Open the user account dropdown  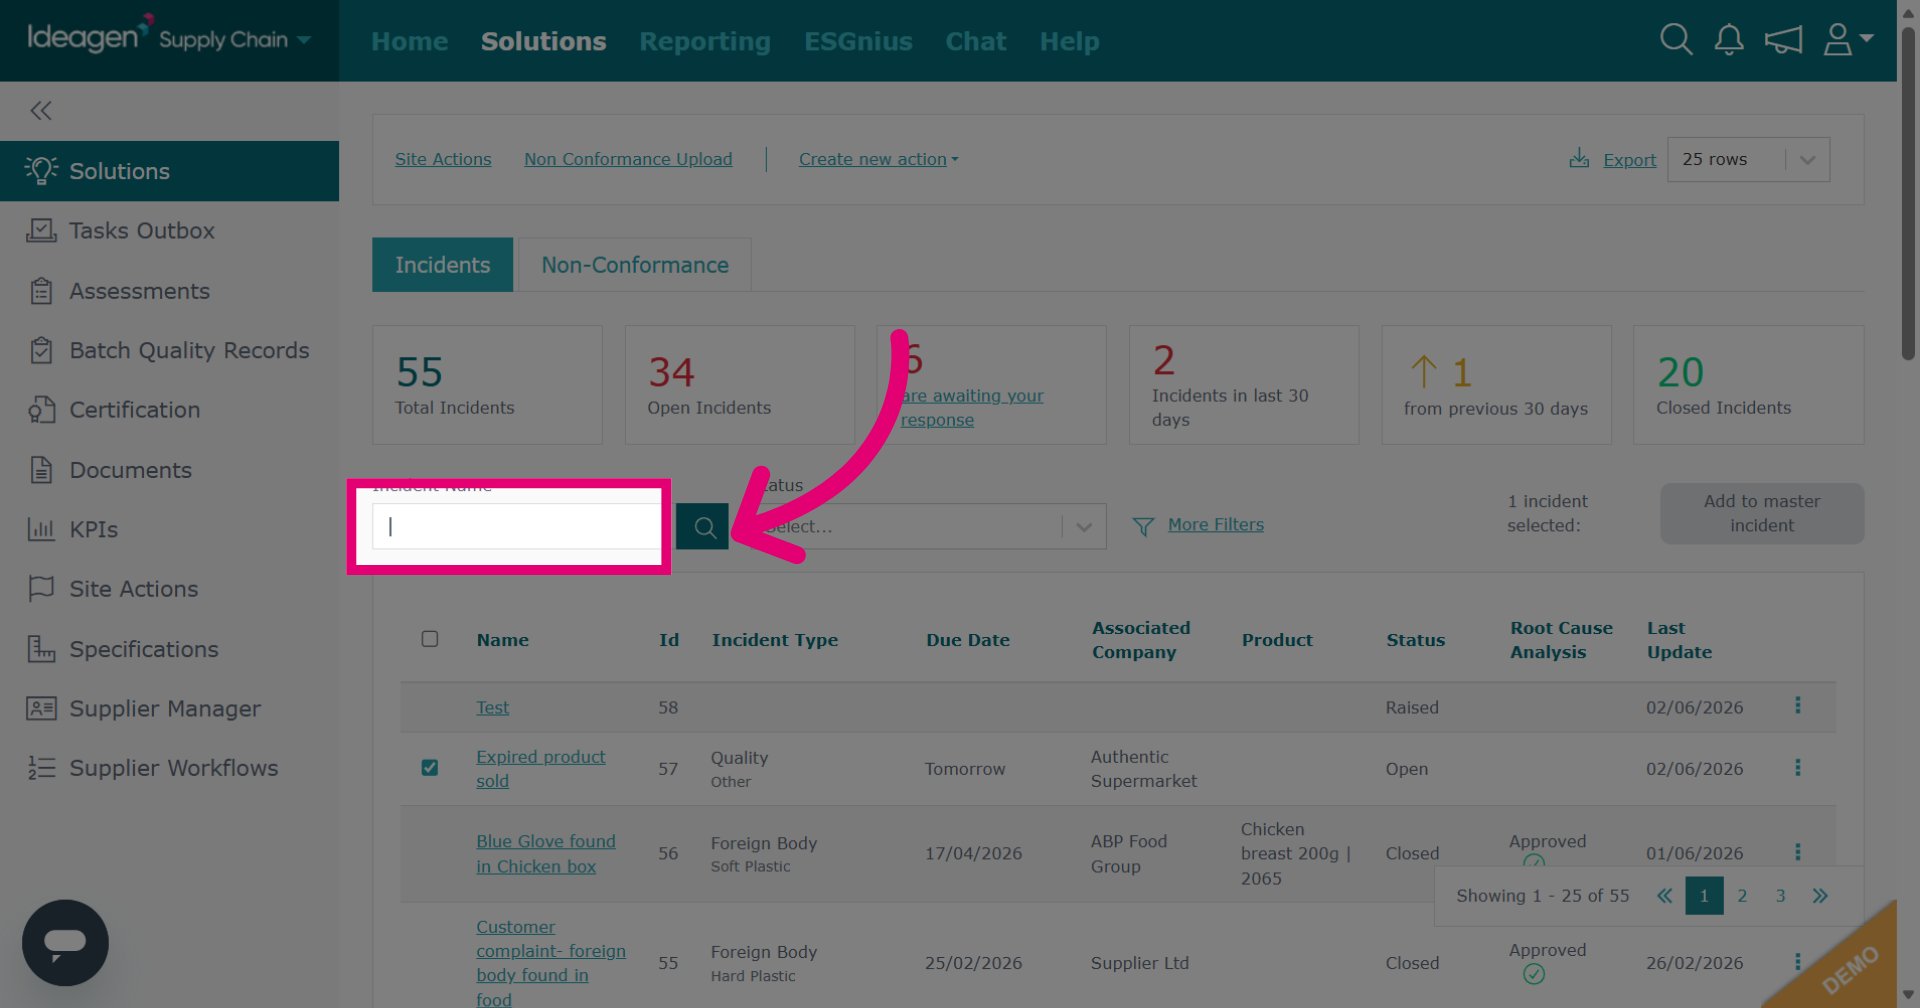pos(1848,40)
